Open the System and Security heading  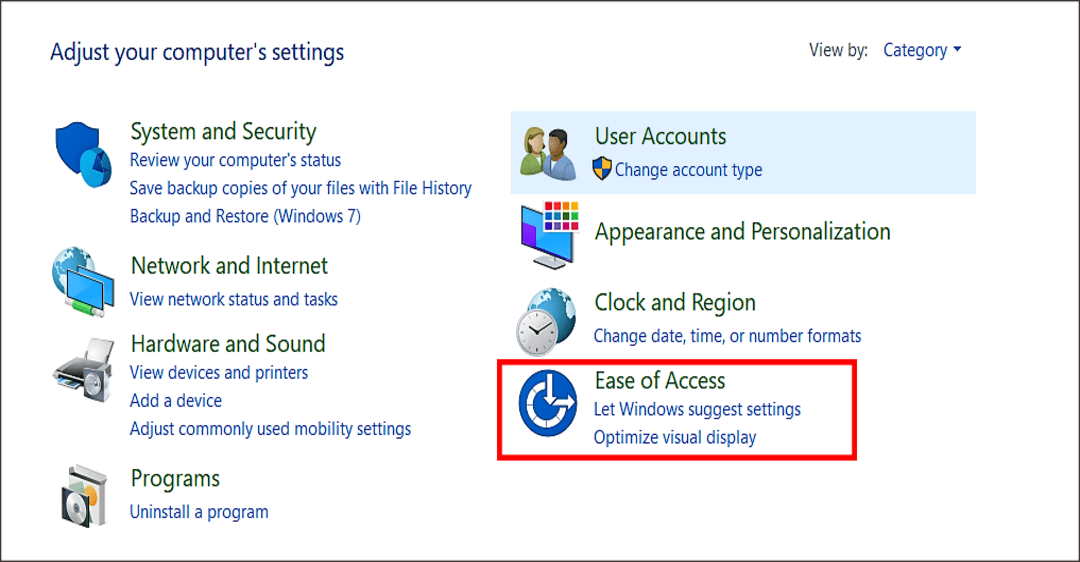tap(223, 132)
